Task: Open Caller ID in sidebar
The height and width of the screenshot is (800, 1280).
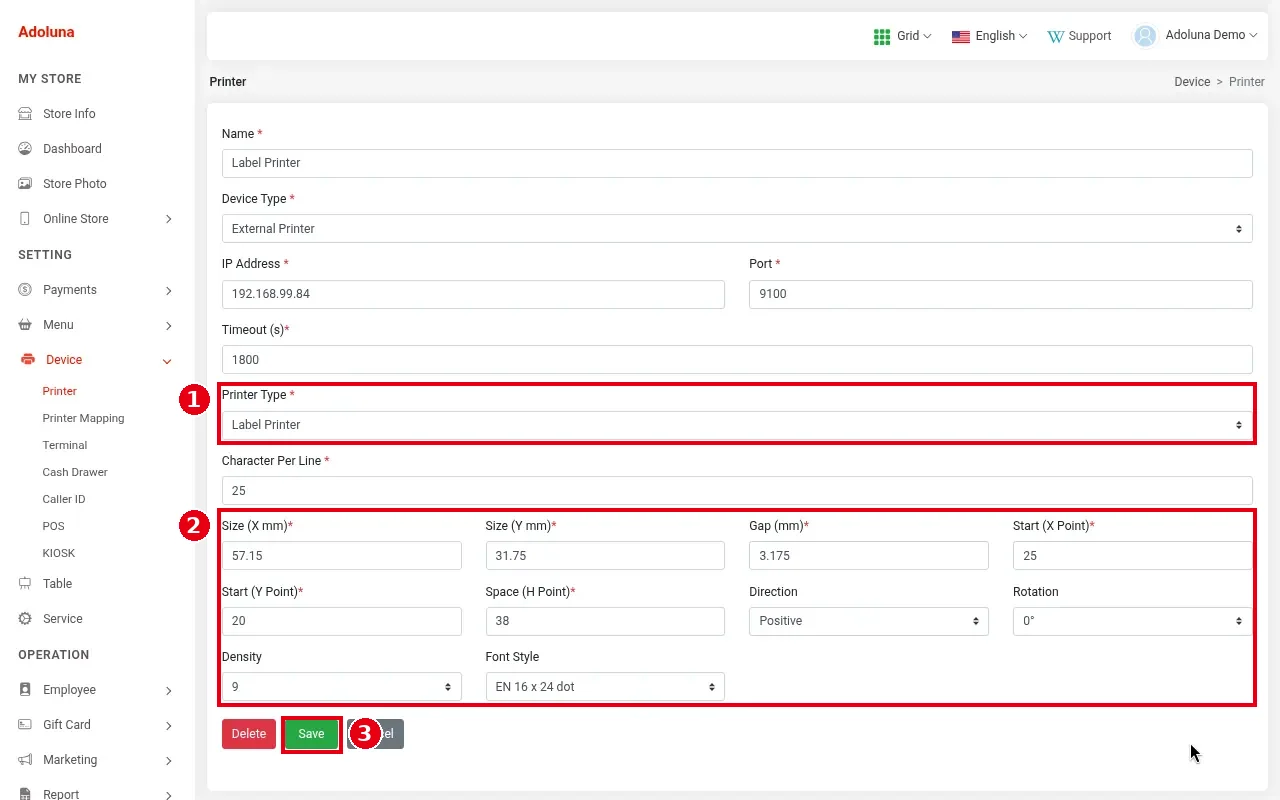Action: (64, 499)
